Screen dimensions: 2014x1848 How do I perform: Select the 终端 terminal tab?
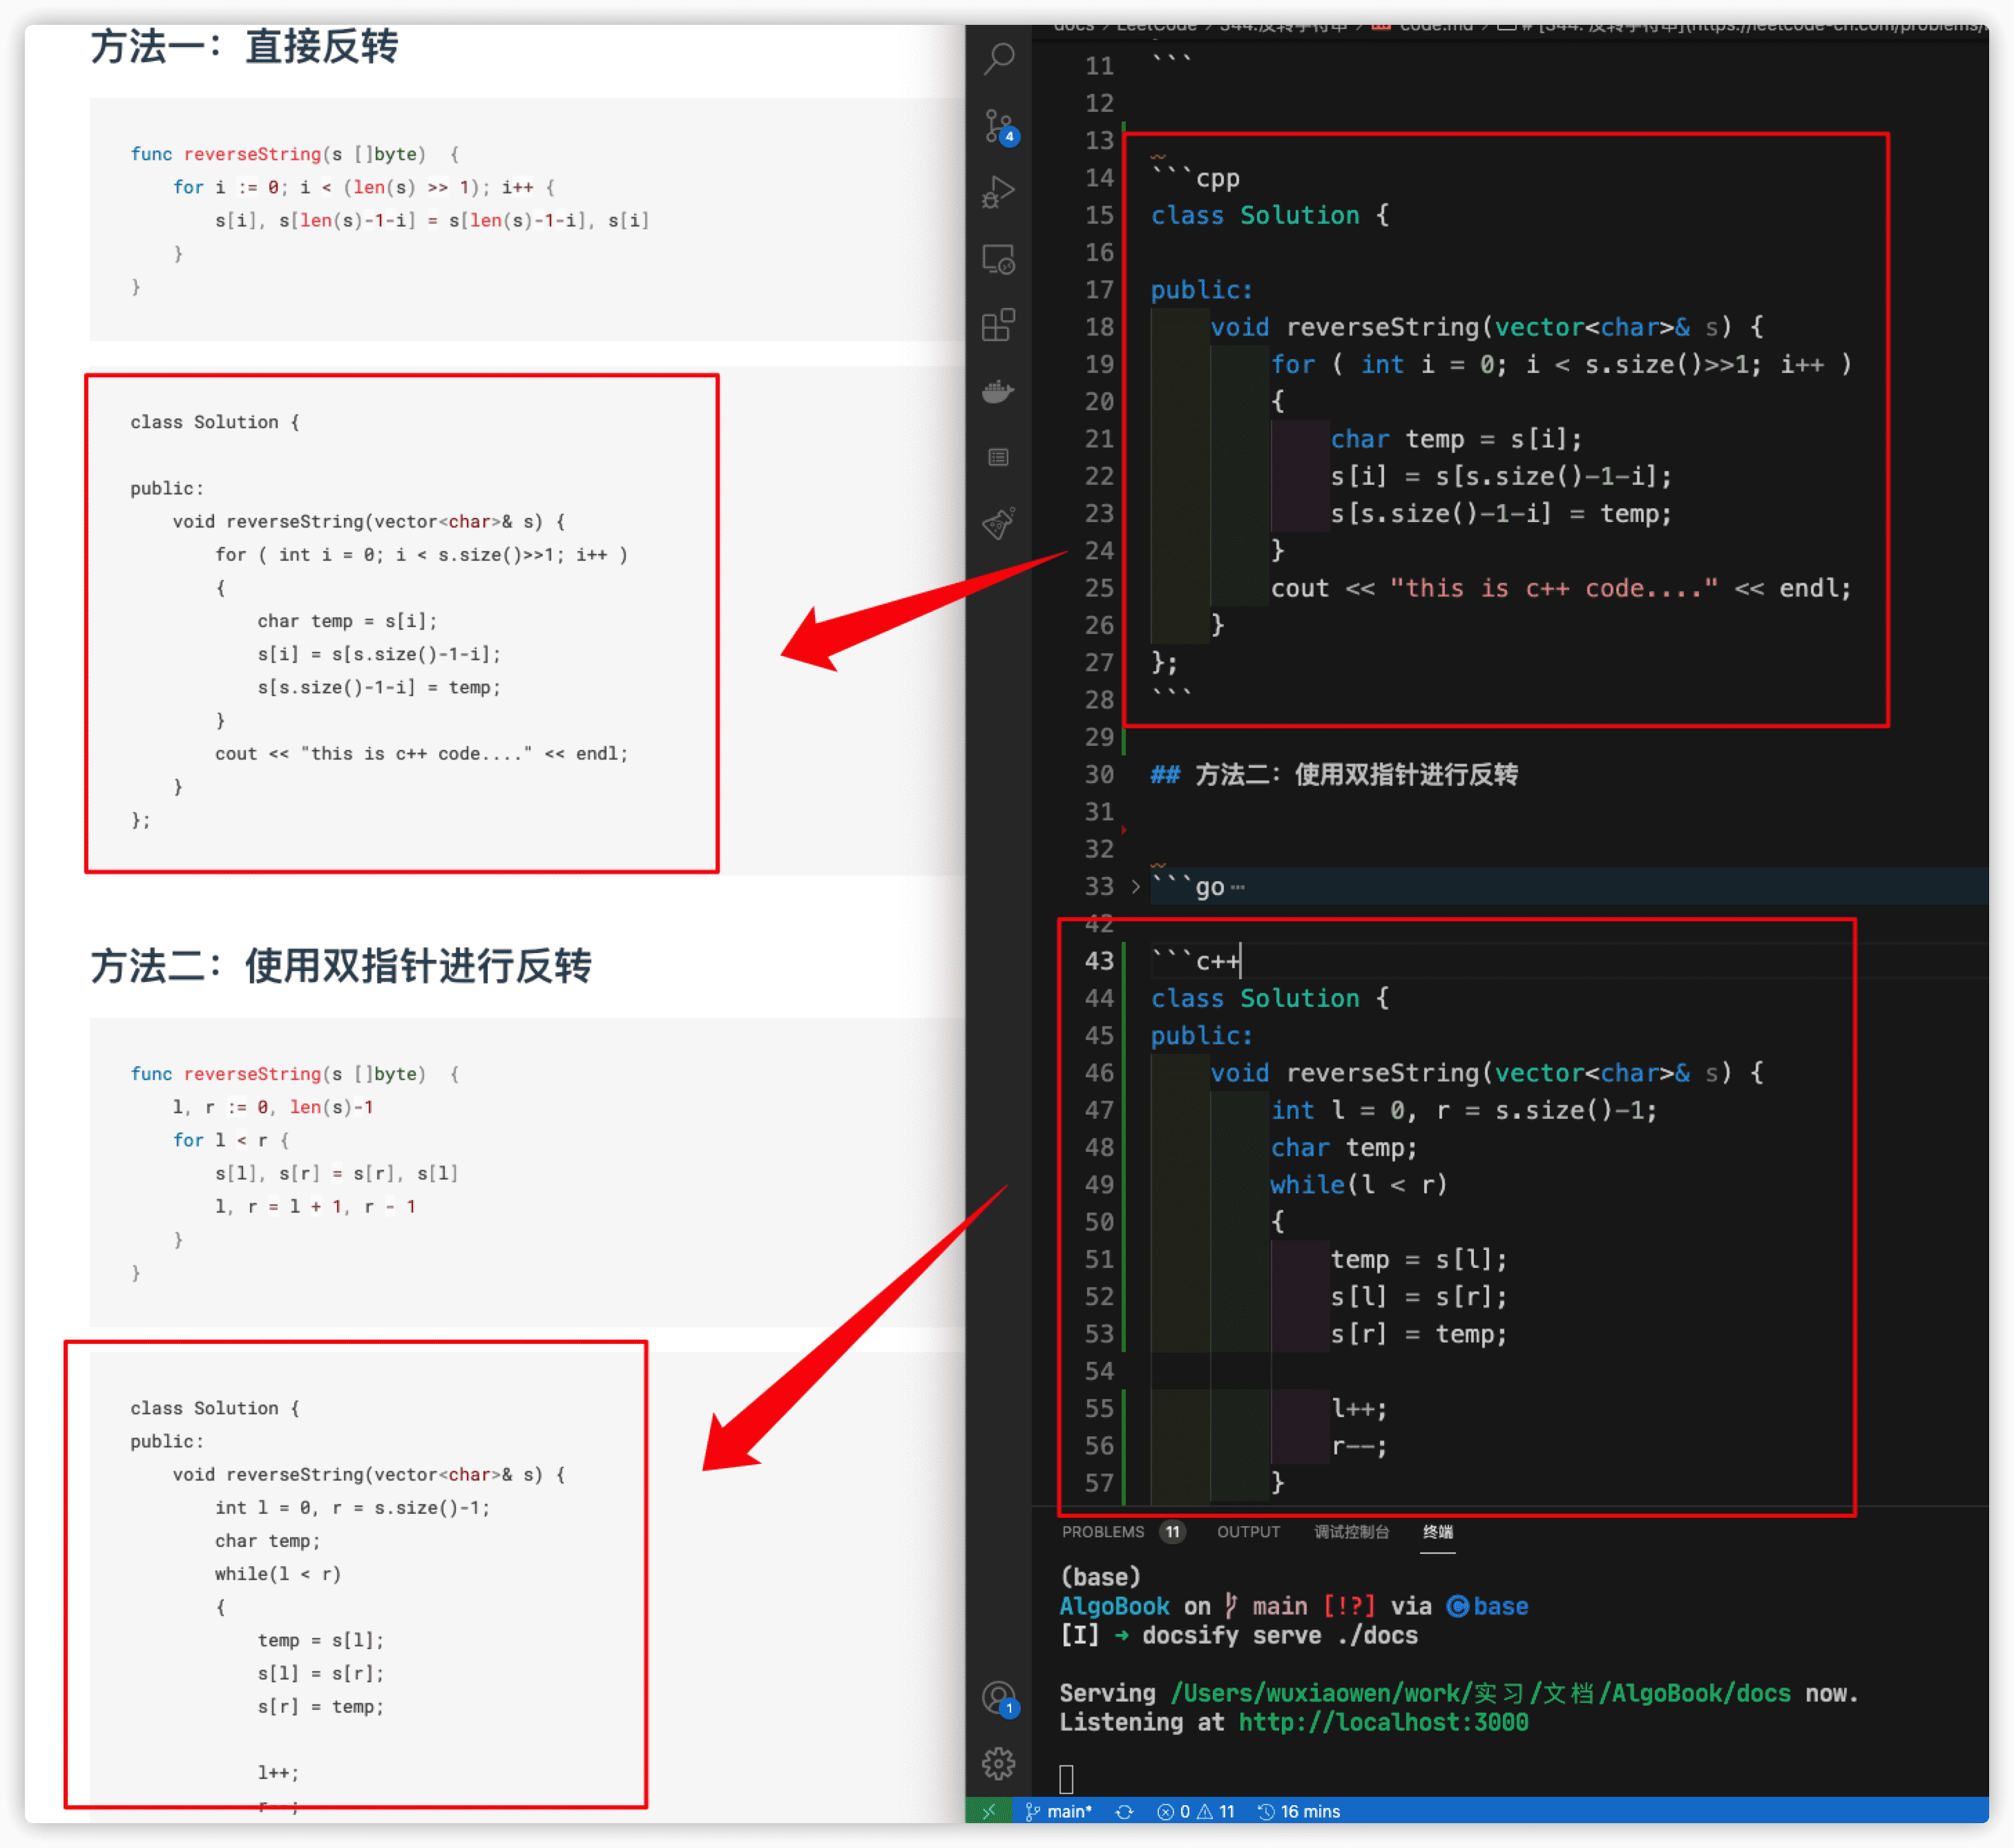coord(1437,1532)
